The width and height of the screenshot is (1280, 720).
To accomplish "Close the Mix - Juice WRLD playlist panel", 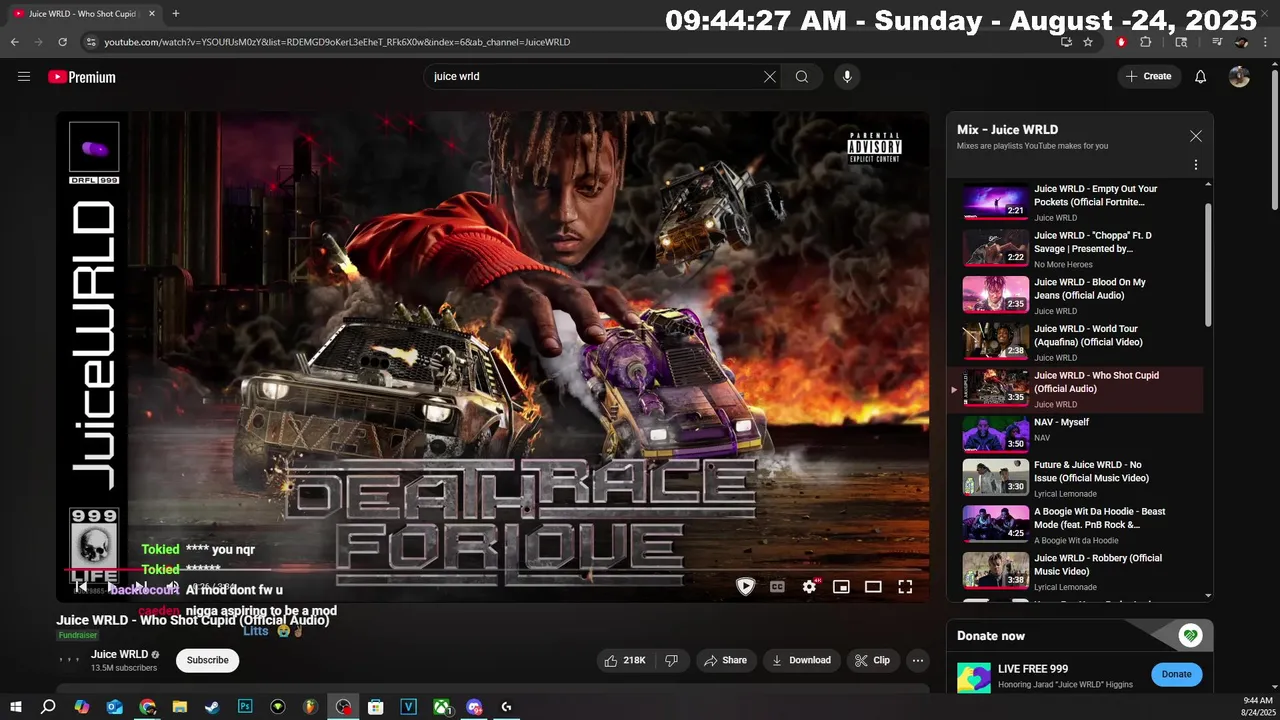I will [x=1196, y=136].
